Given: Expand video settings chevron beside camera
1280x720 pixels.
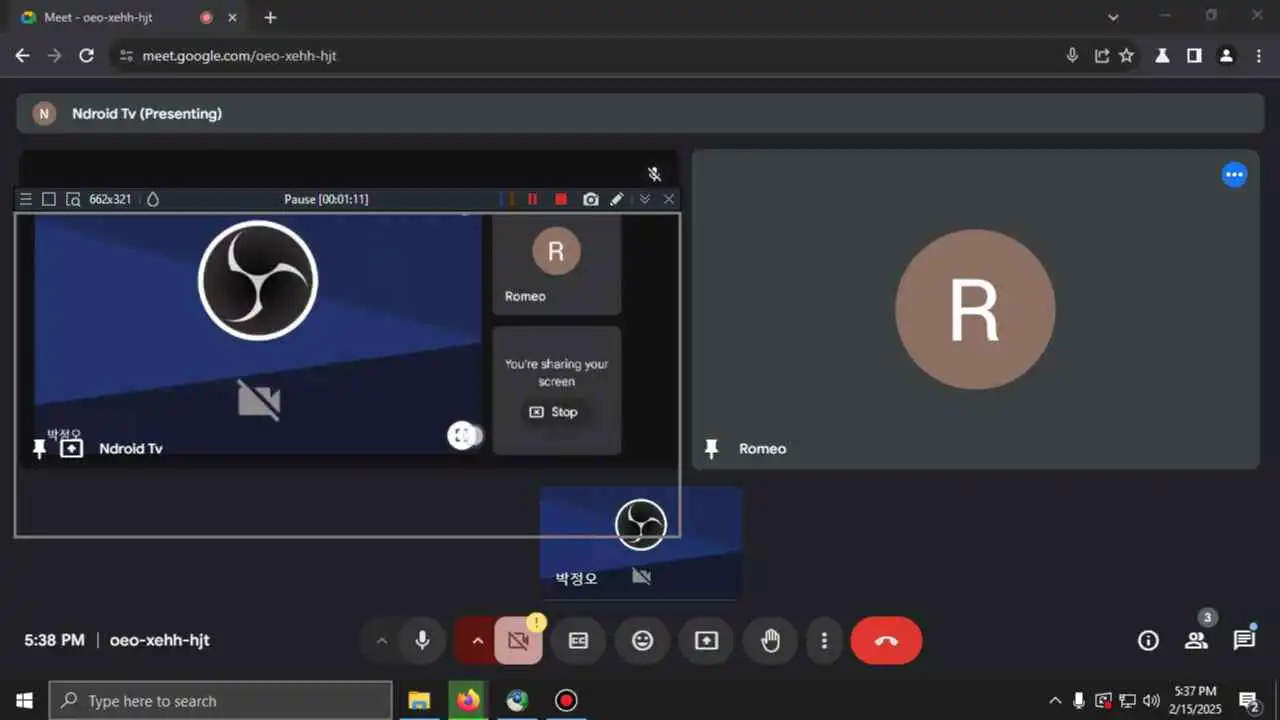Looking at the screenshot, I should (x=477, y=641).
